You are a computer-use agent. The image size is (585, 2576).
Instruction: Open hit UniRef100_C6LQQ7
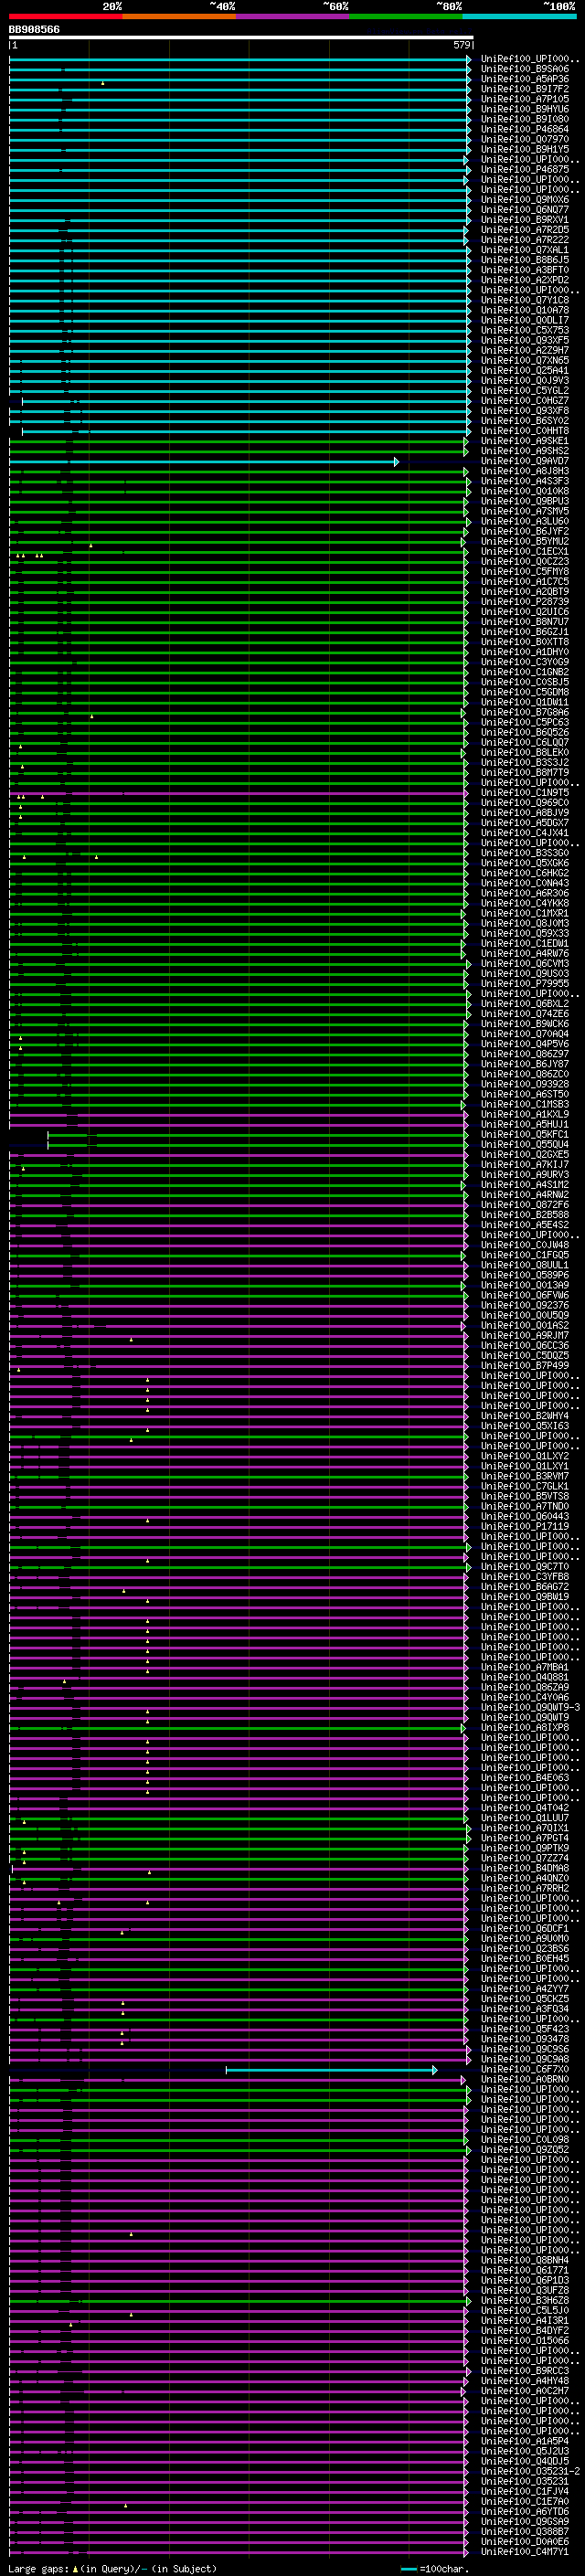(x=524, y=742)
